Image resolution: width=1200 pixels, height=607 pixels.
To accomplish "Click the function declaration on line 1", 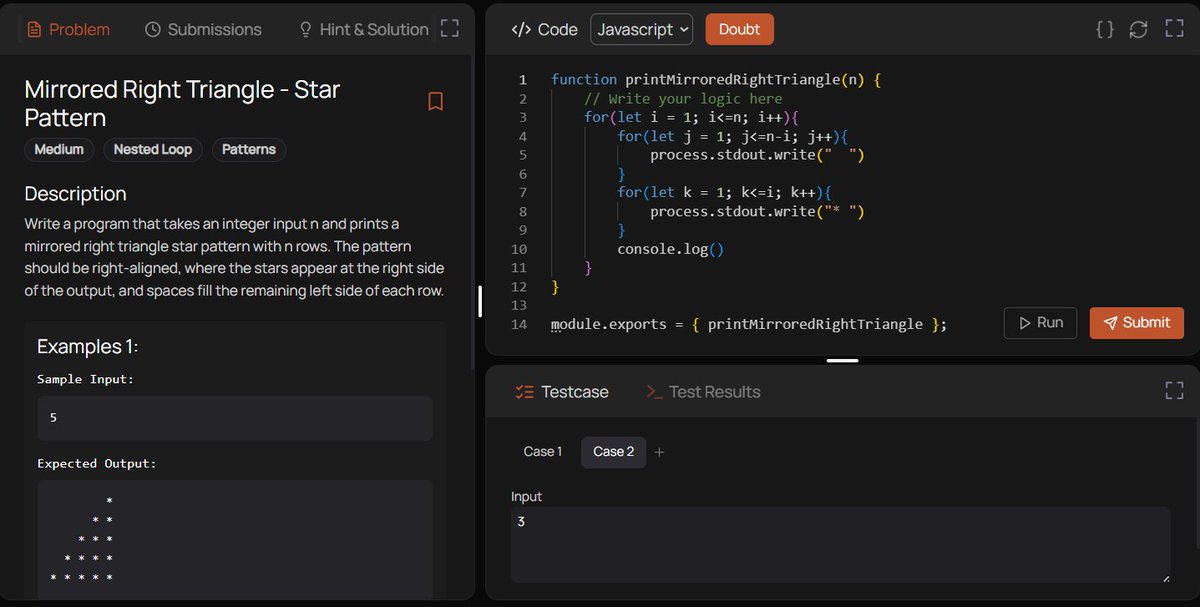I will point(715,79).
